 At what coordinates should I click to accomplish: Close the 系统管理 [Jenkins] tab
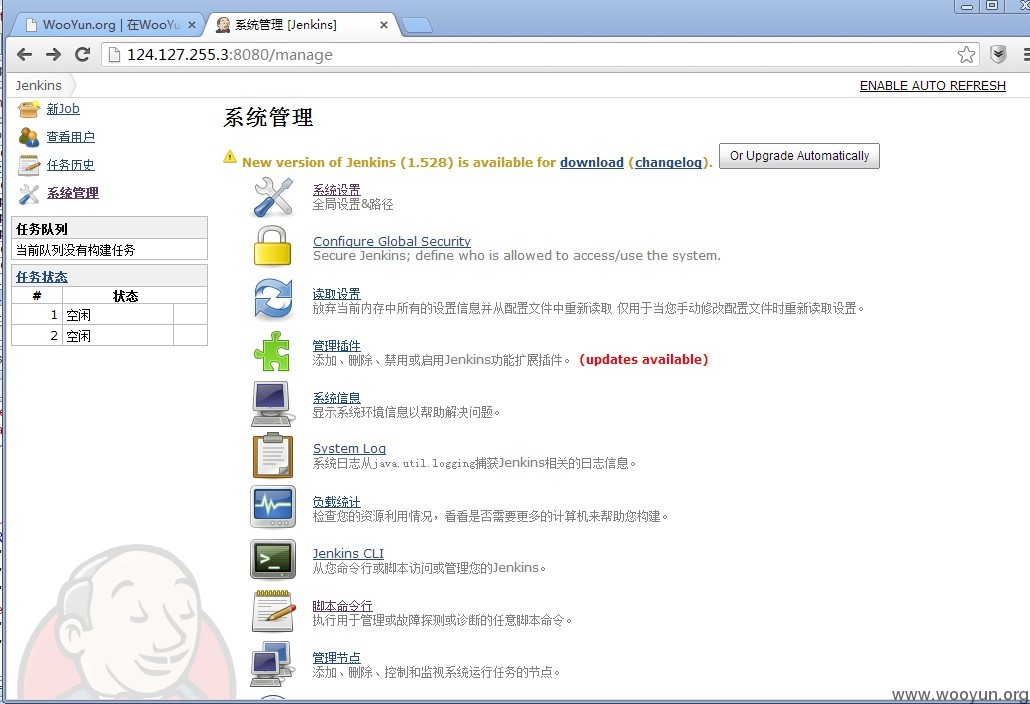(384, 25)
